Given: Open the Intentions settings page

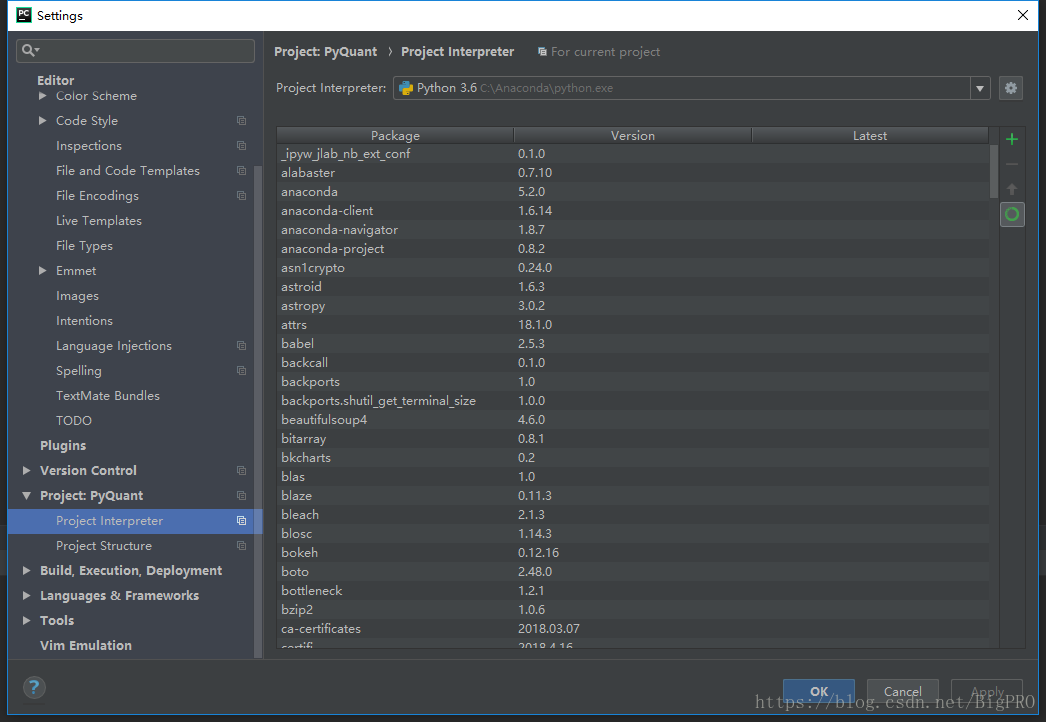Looking at the screenshot, I should pyautogui.click(x=84, y=320).
